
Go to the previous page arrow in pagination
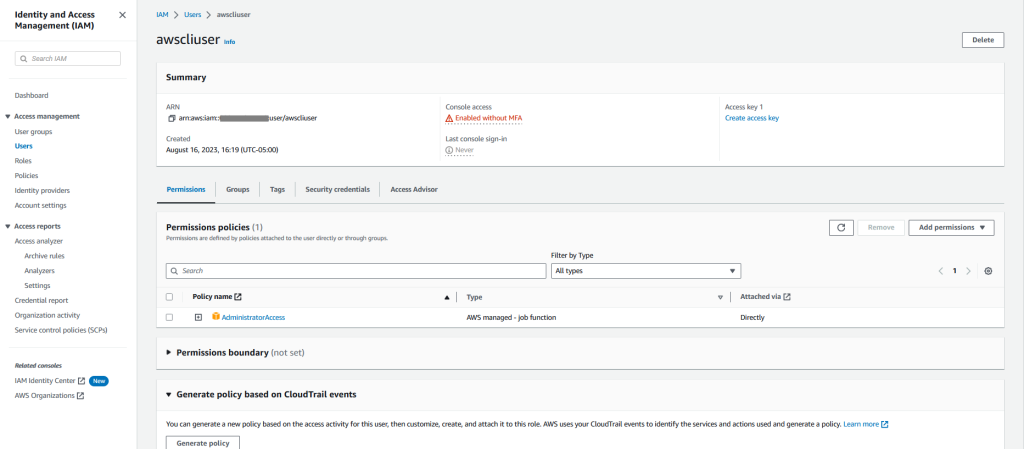coord(940,271)
